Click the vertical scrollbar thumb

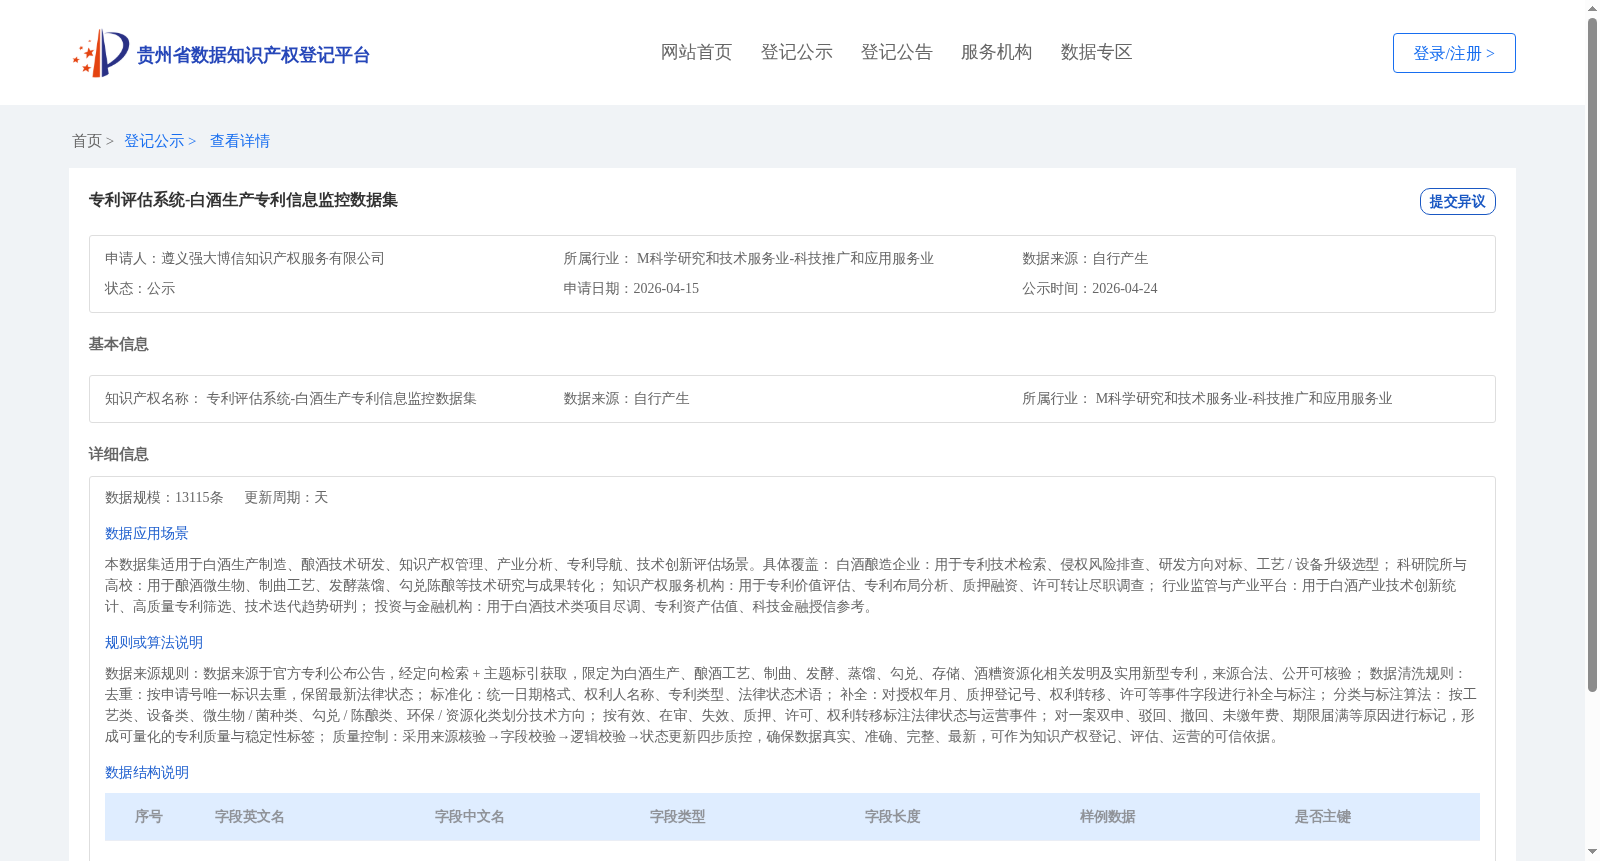coord(1593,354)
